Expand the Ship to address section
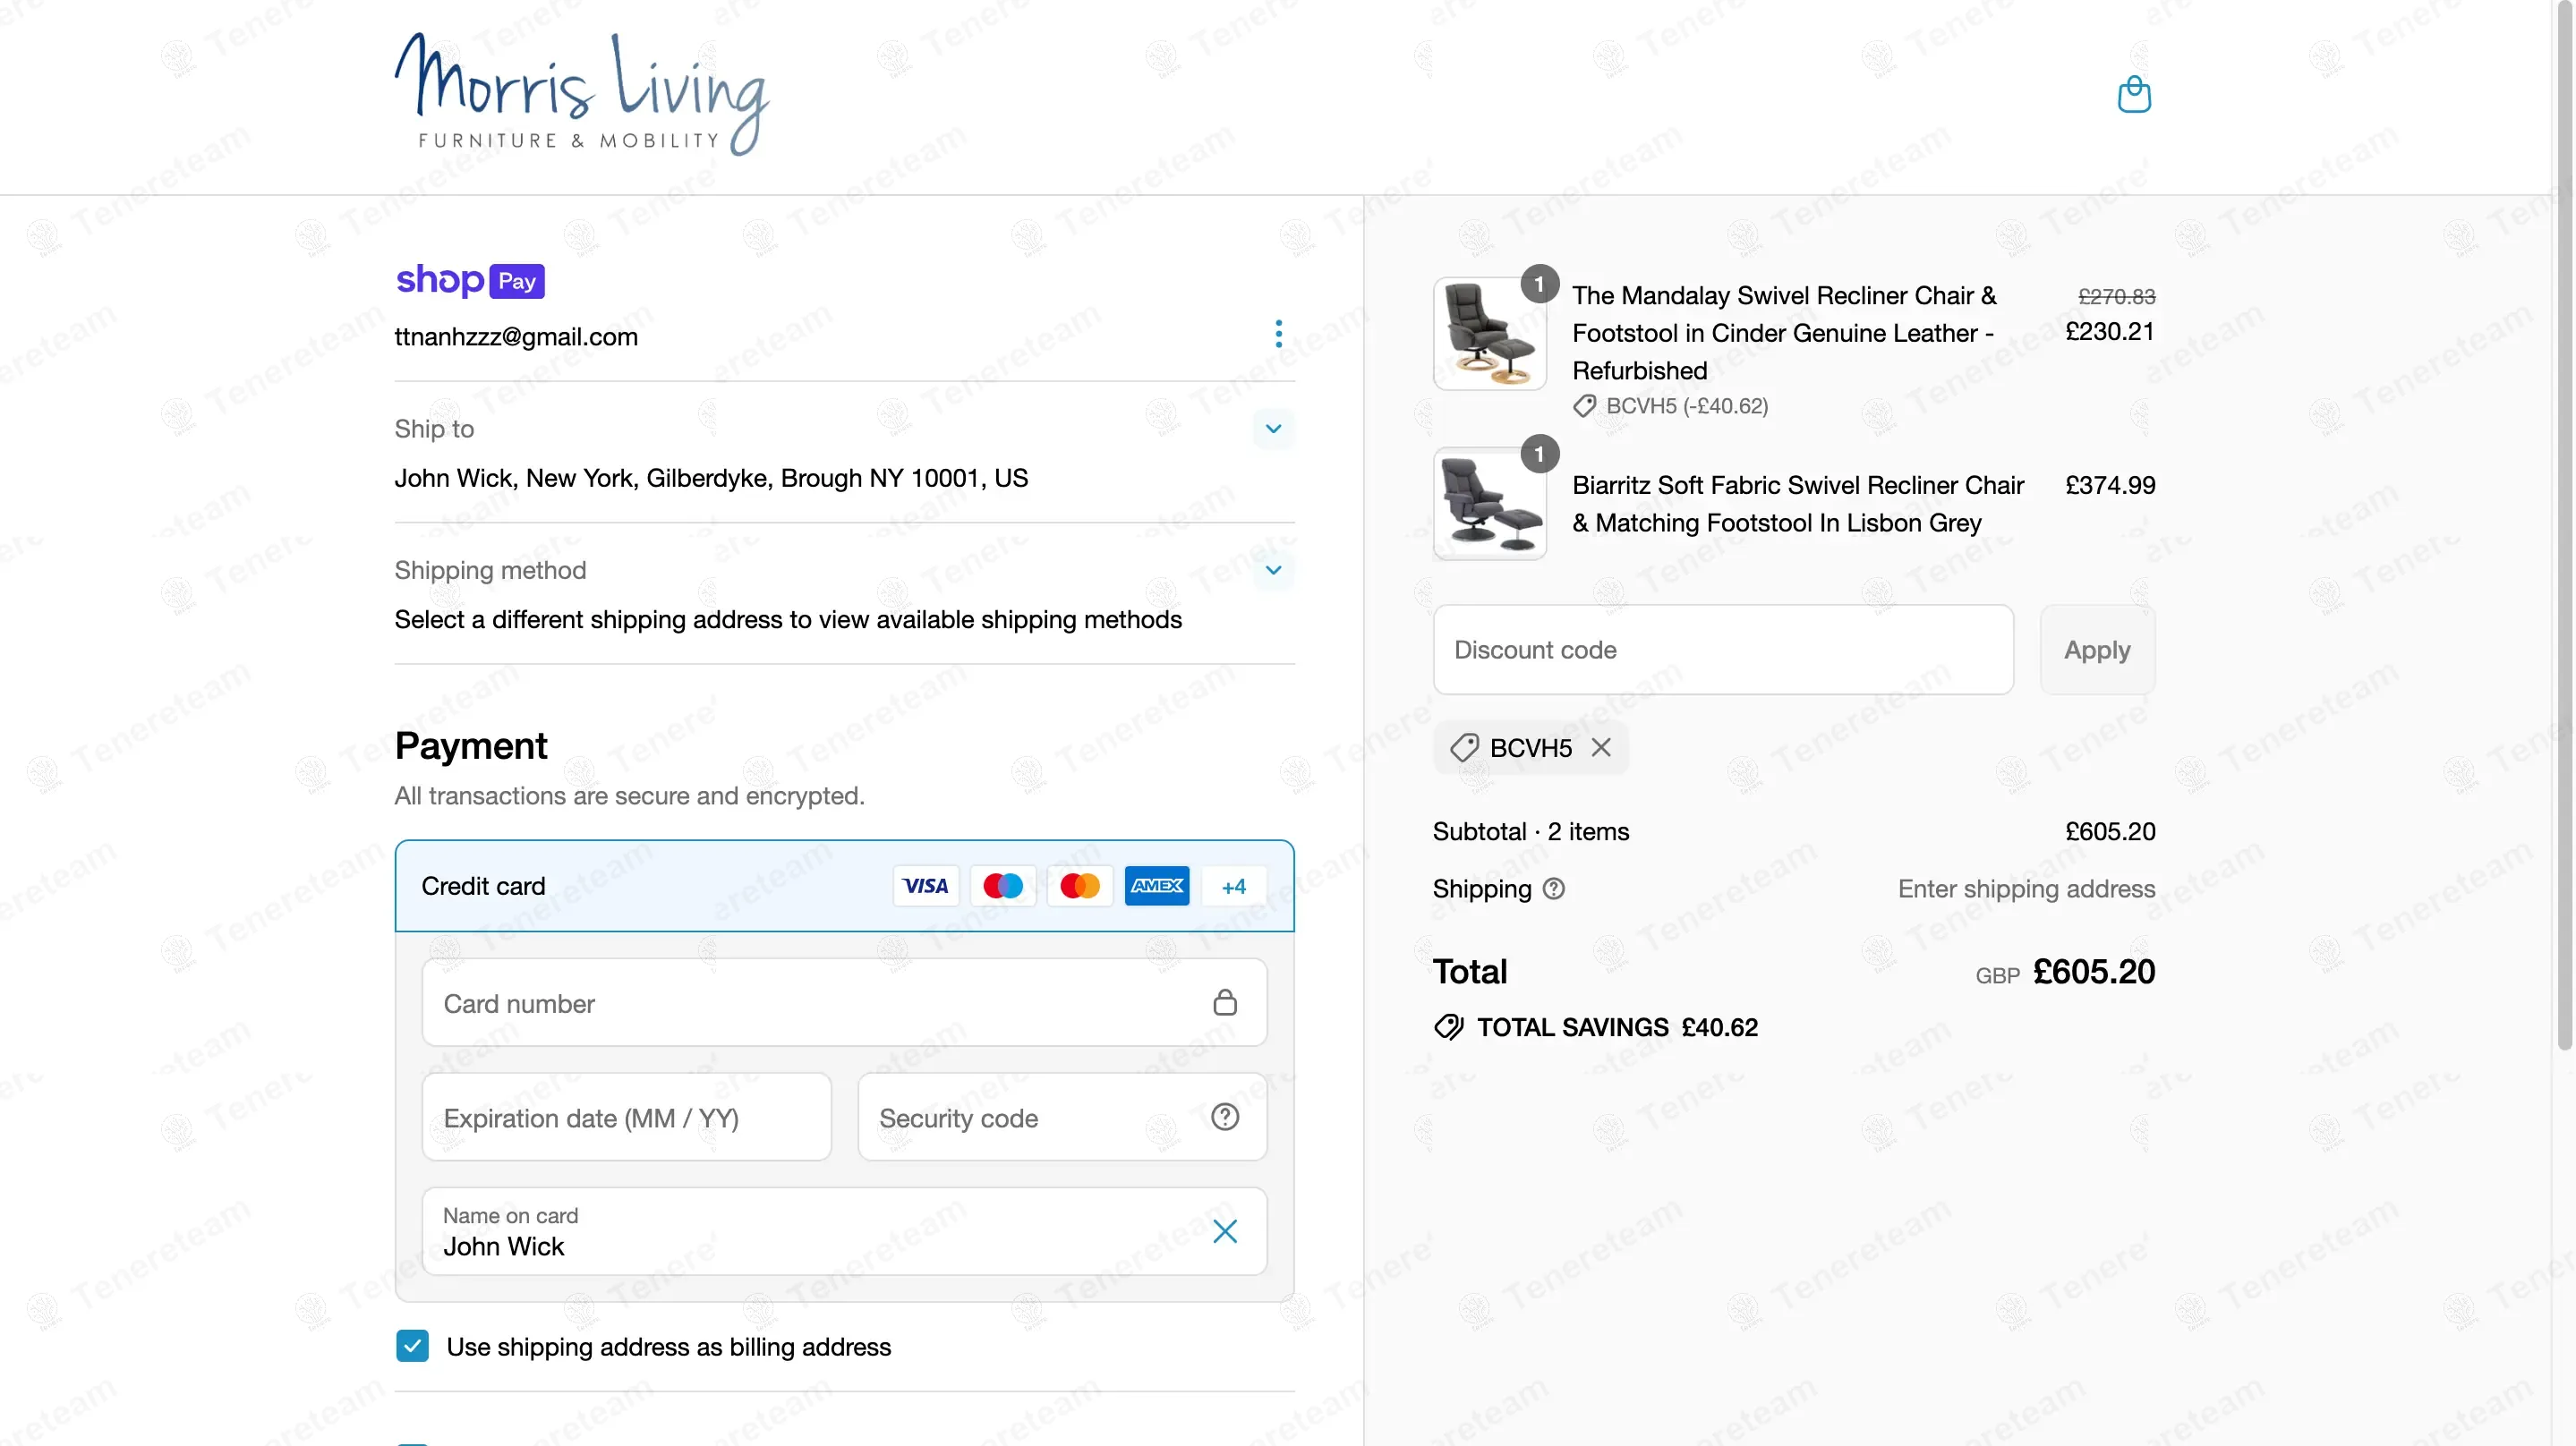Image resolution: width=2576 pixels, height=1446 pixels. [1273, 429]
